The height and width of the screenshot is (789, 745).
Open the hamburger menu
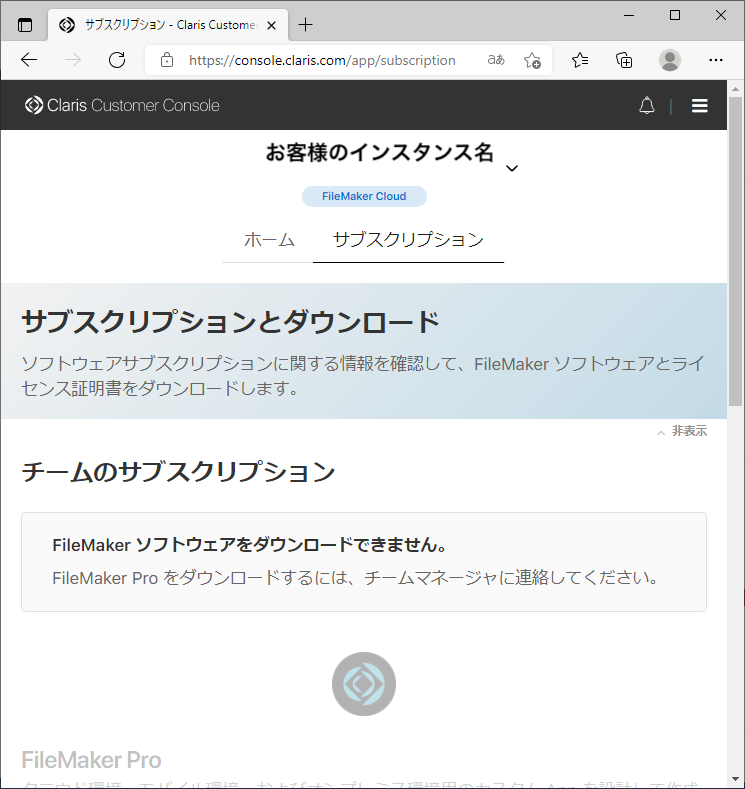(699, 106)
